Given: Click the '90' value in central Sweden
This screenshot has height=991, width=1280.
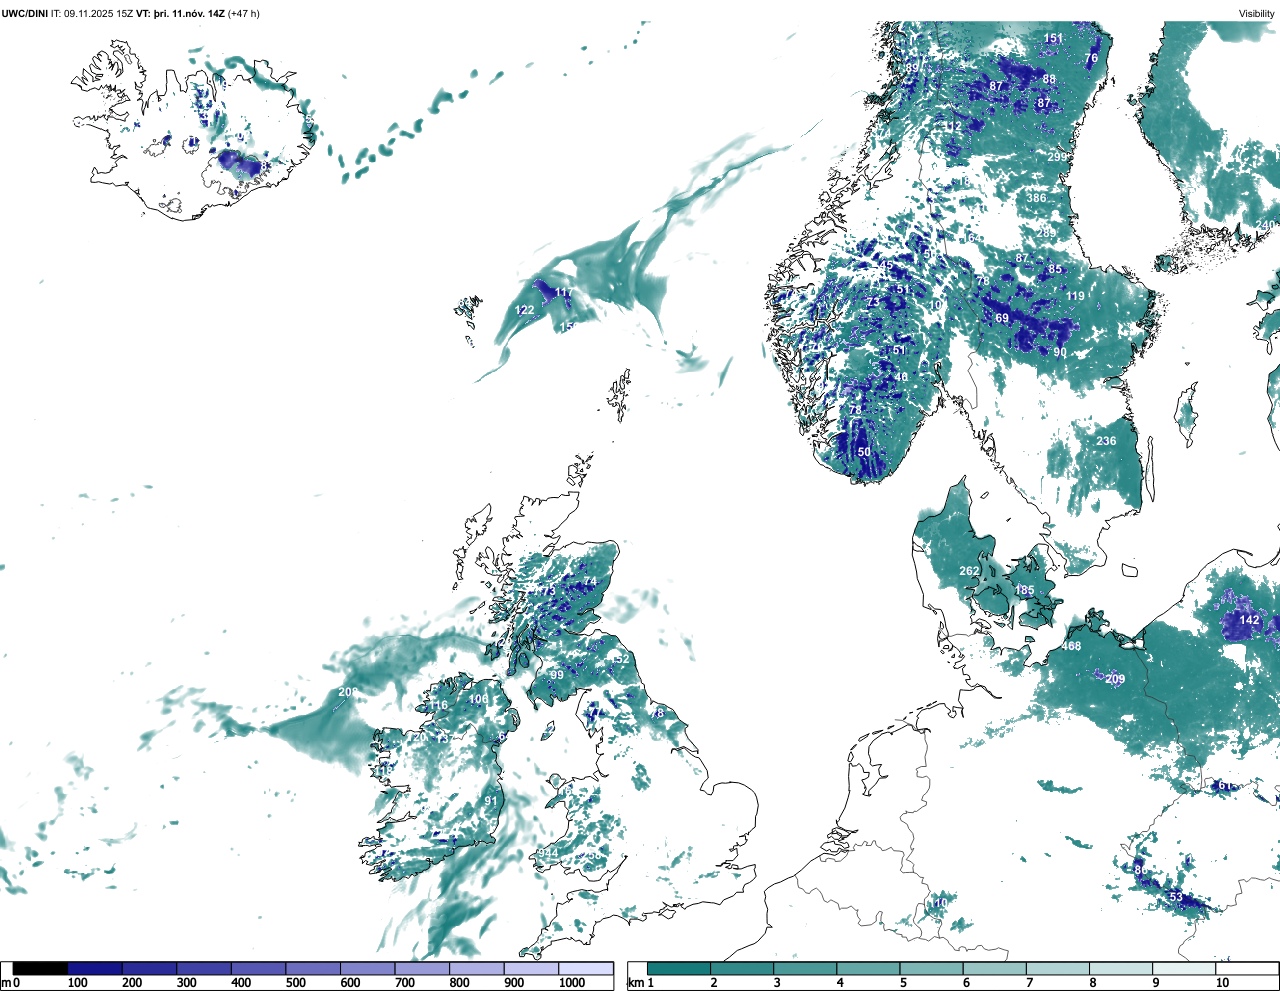Looking at the screenshot, I should point(1060,352).
